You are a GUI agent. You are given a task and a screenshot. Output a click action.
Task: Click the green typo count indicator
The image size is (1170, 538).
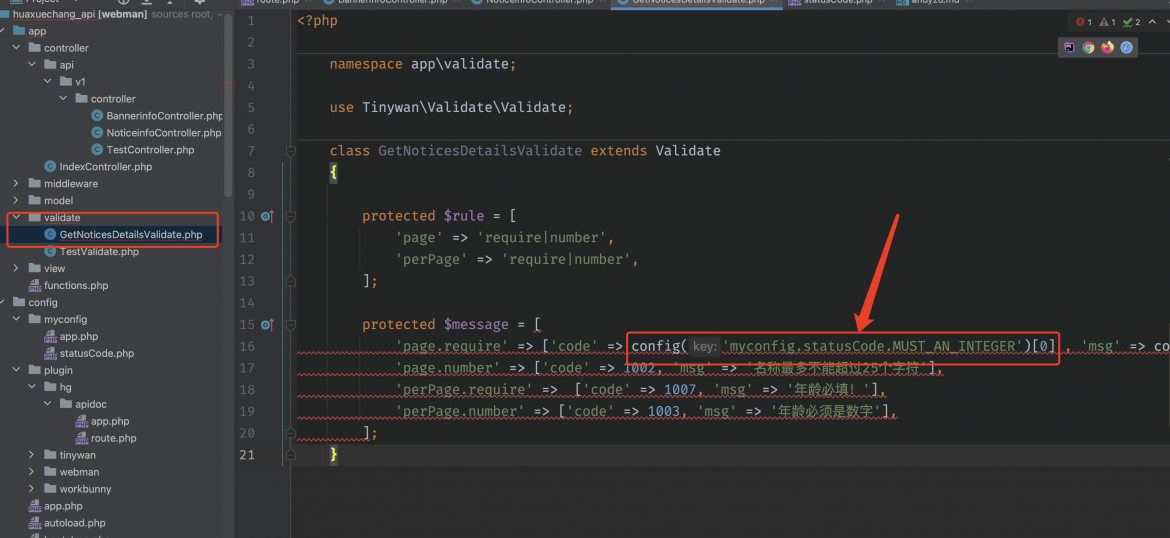pyautogui.click(x=1132, y=22)
